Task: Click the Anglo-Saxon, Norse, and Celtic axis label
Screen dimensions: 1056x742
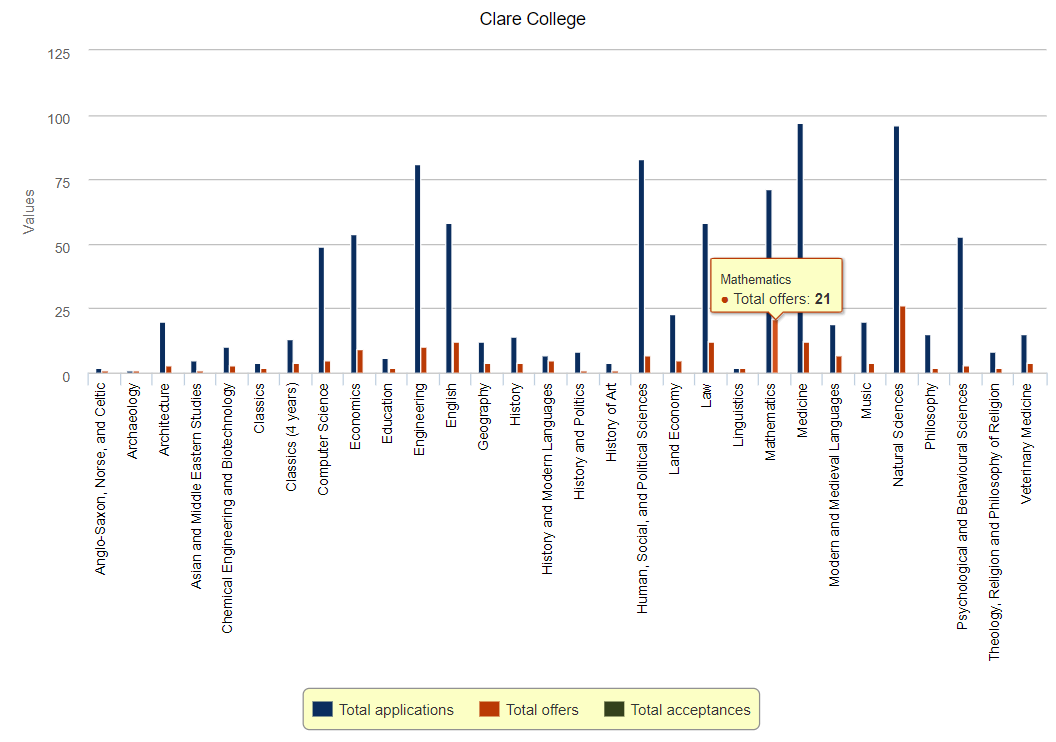Action: click(x=100, y=479)
